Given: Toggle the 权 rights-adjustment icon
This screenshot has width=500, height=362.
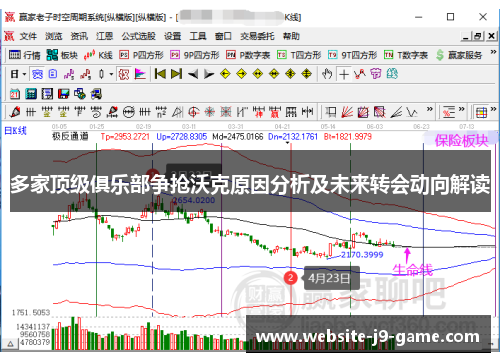Looking at the screenshot, I should 124,74.
